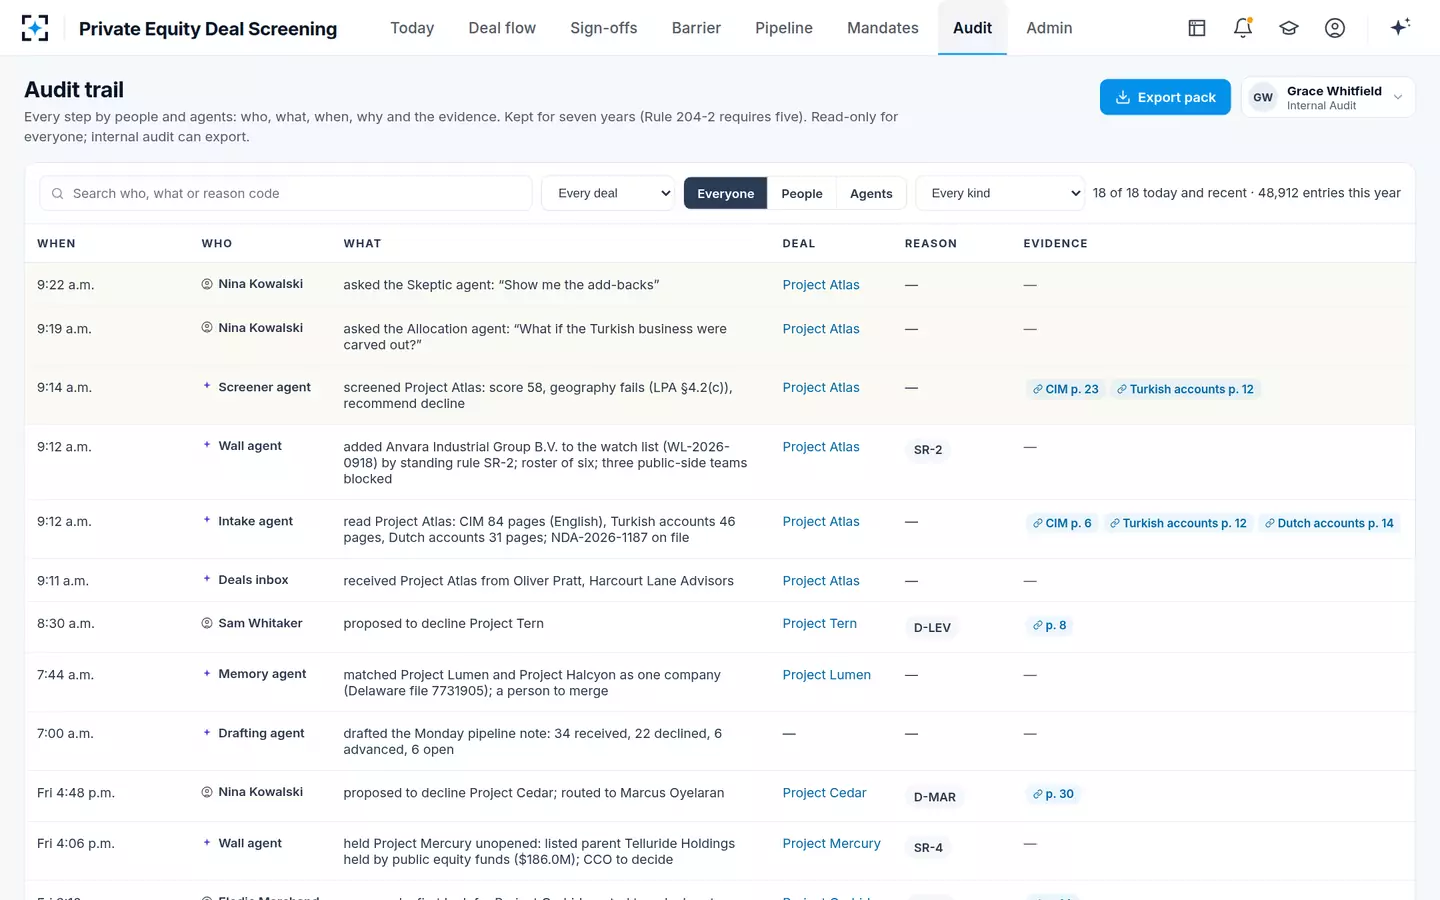
Task: Click the Screener agent sparkle icon
Action: (207, 386)
